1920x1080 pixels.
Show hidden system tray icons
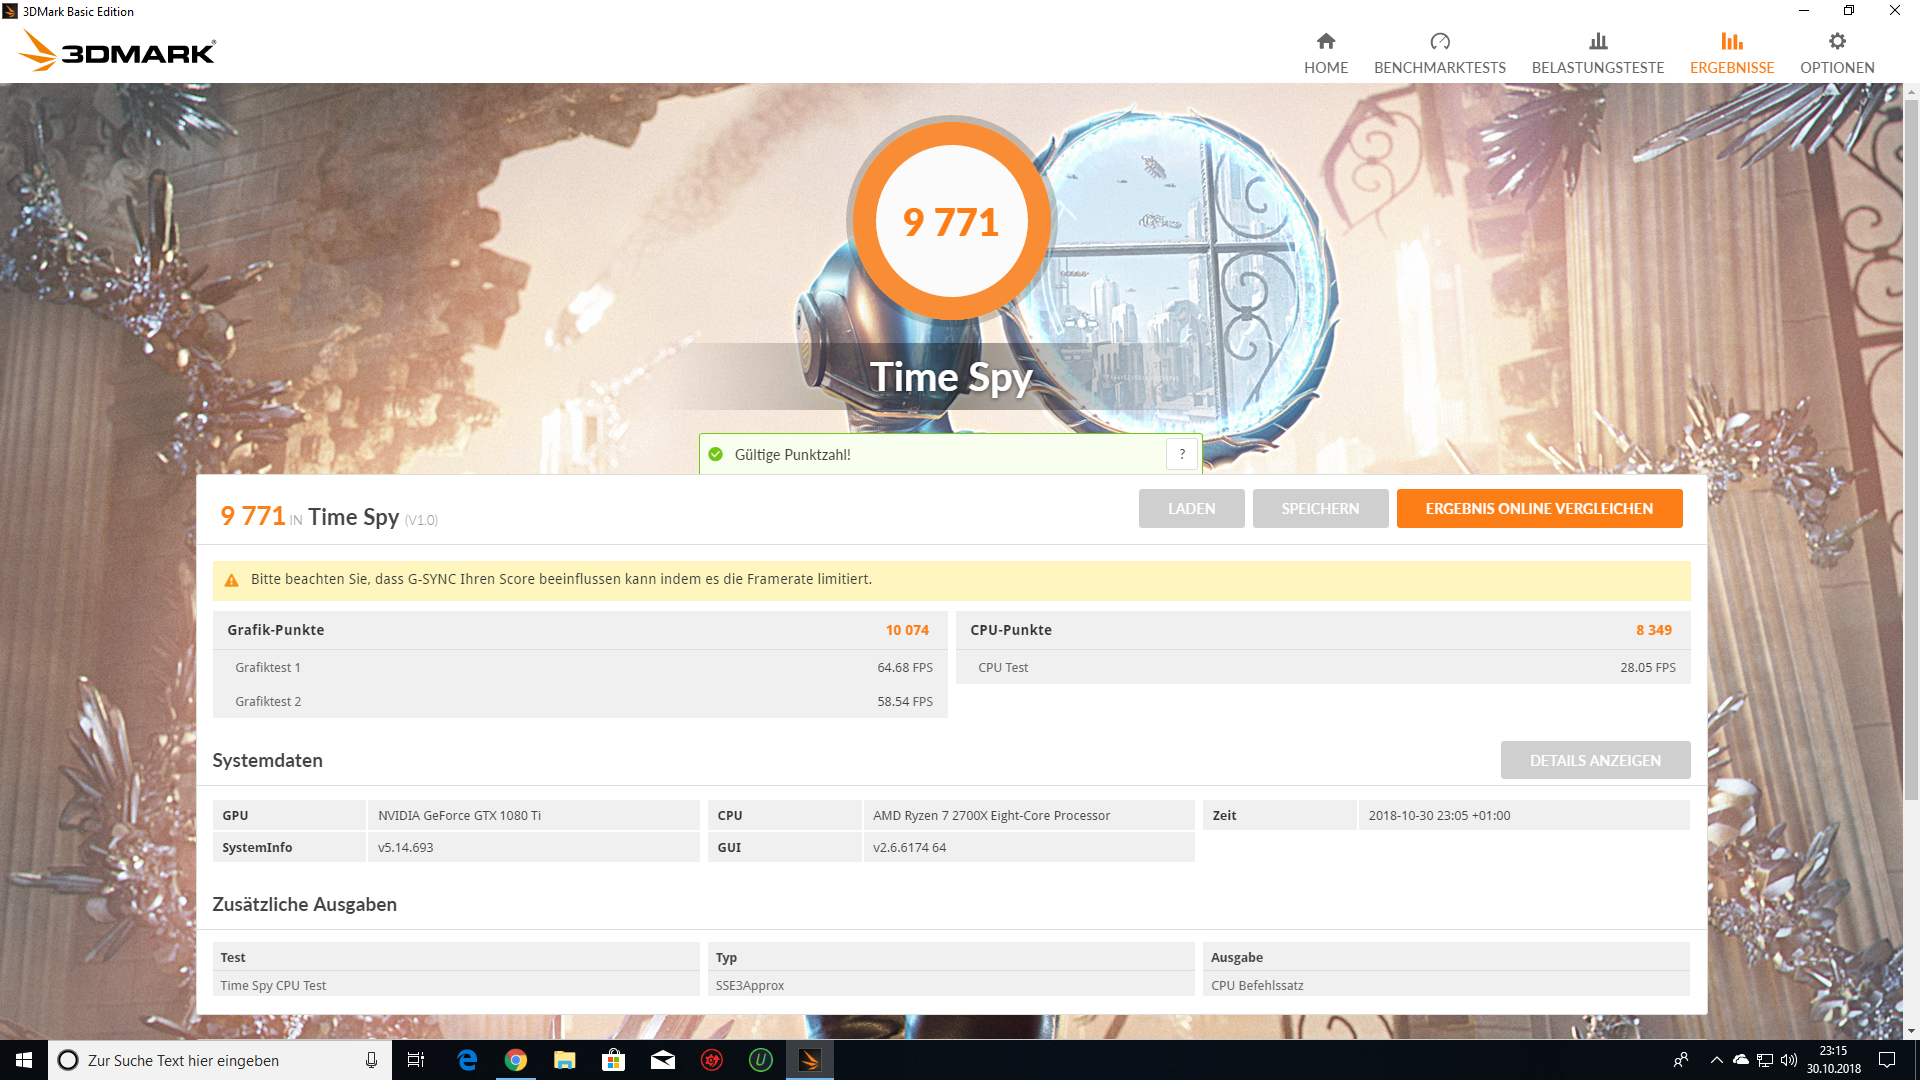1716,1060
